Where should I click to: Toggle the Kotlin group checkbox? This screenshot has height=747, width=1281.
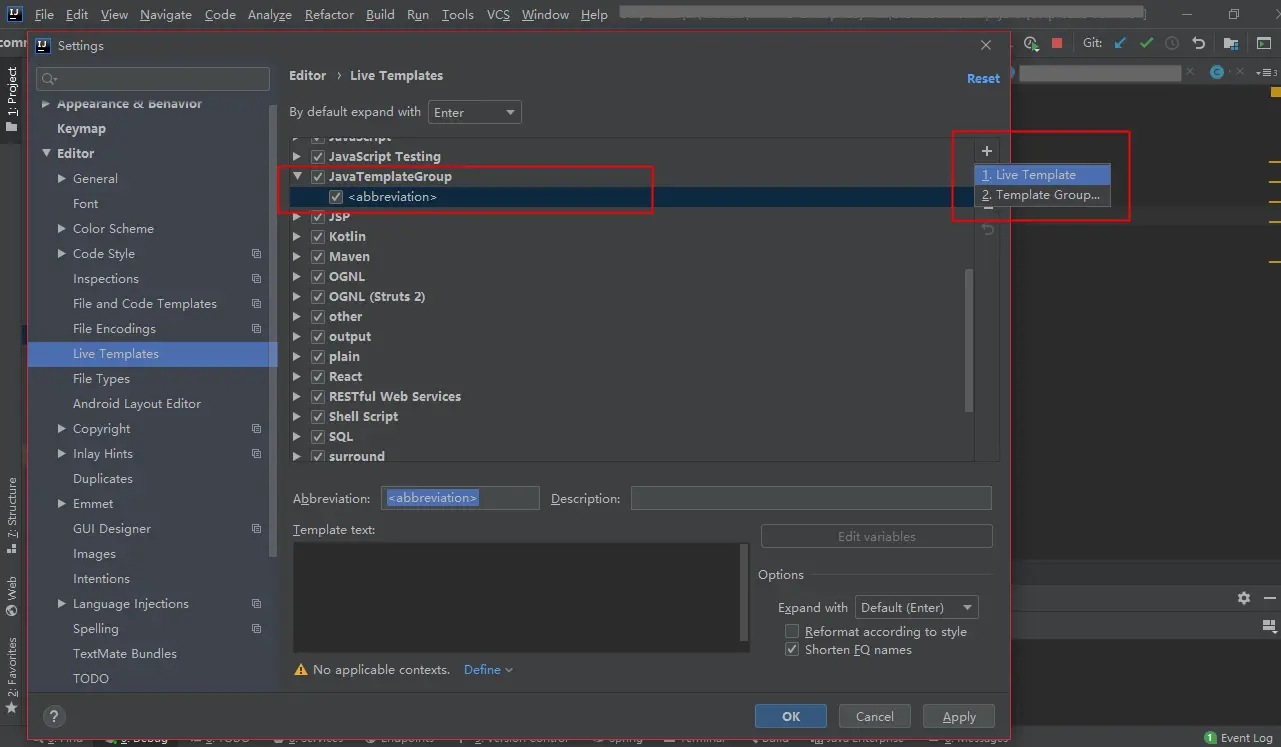coord(317,237)
